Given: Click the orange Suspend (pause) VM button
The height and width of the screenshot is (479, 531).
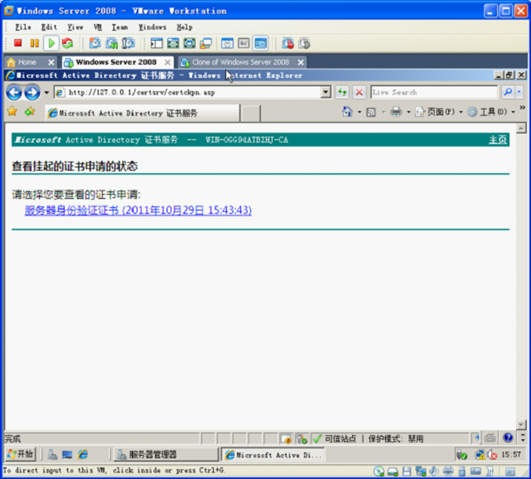Looking at the screenshot, I should pos(34,43).
